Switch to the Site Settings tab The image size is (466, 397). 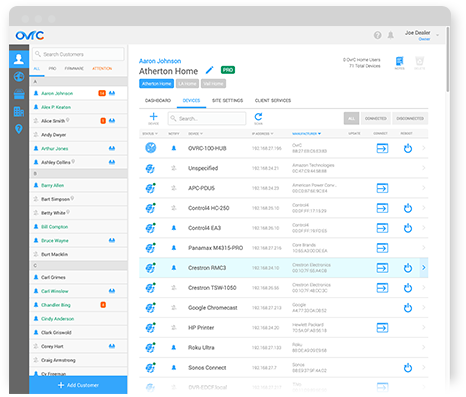point(227,100)
